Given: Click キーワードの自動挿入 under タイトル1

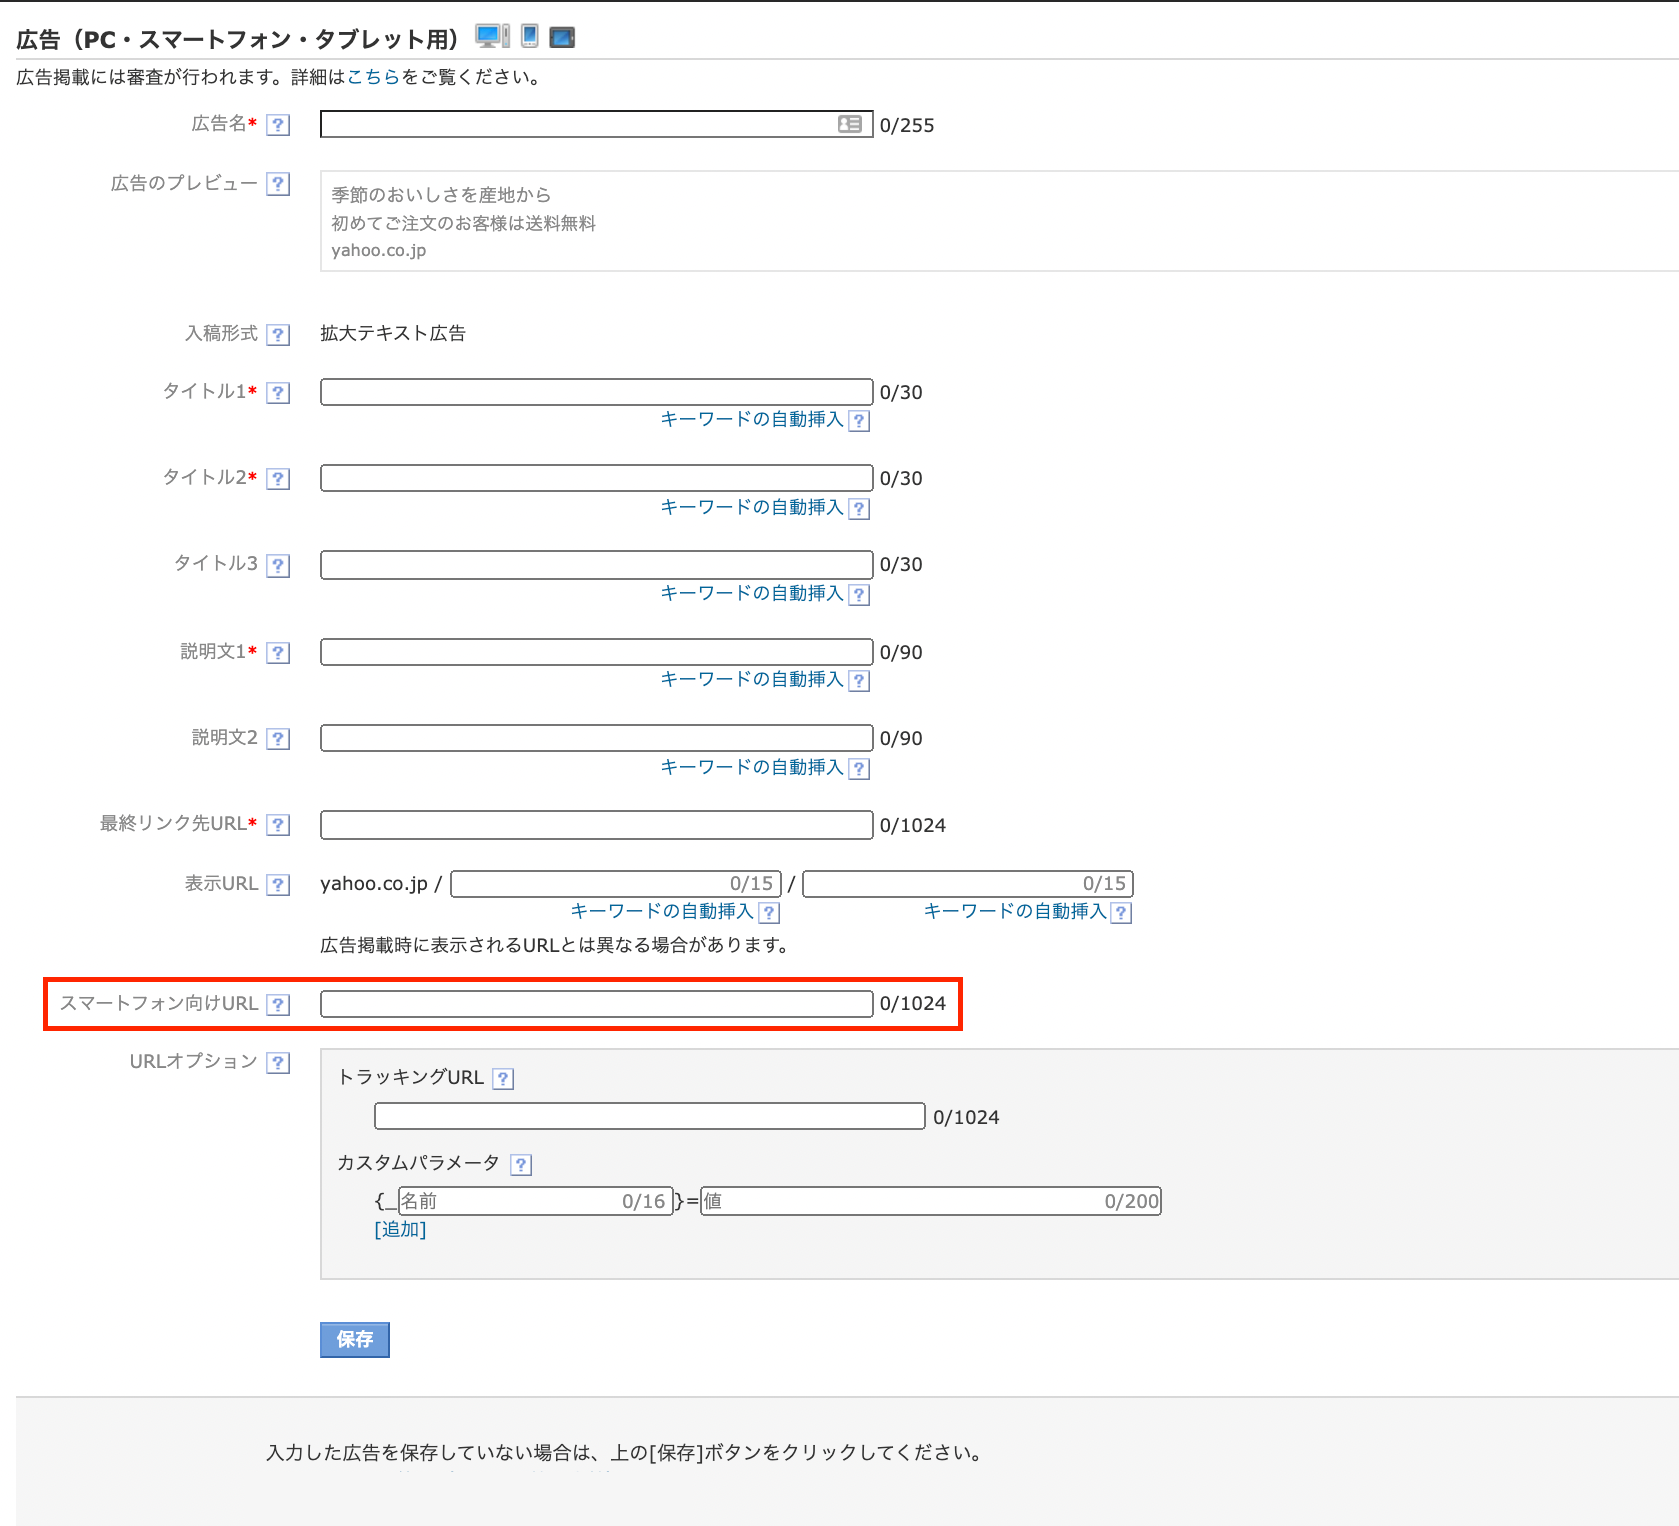Looking at the screenshot, I should pos(752,419).
